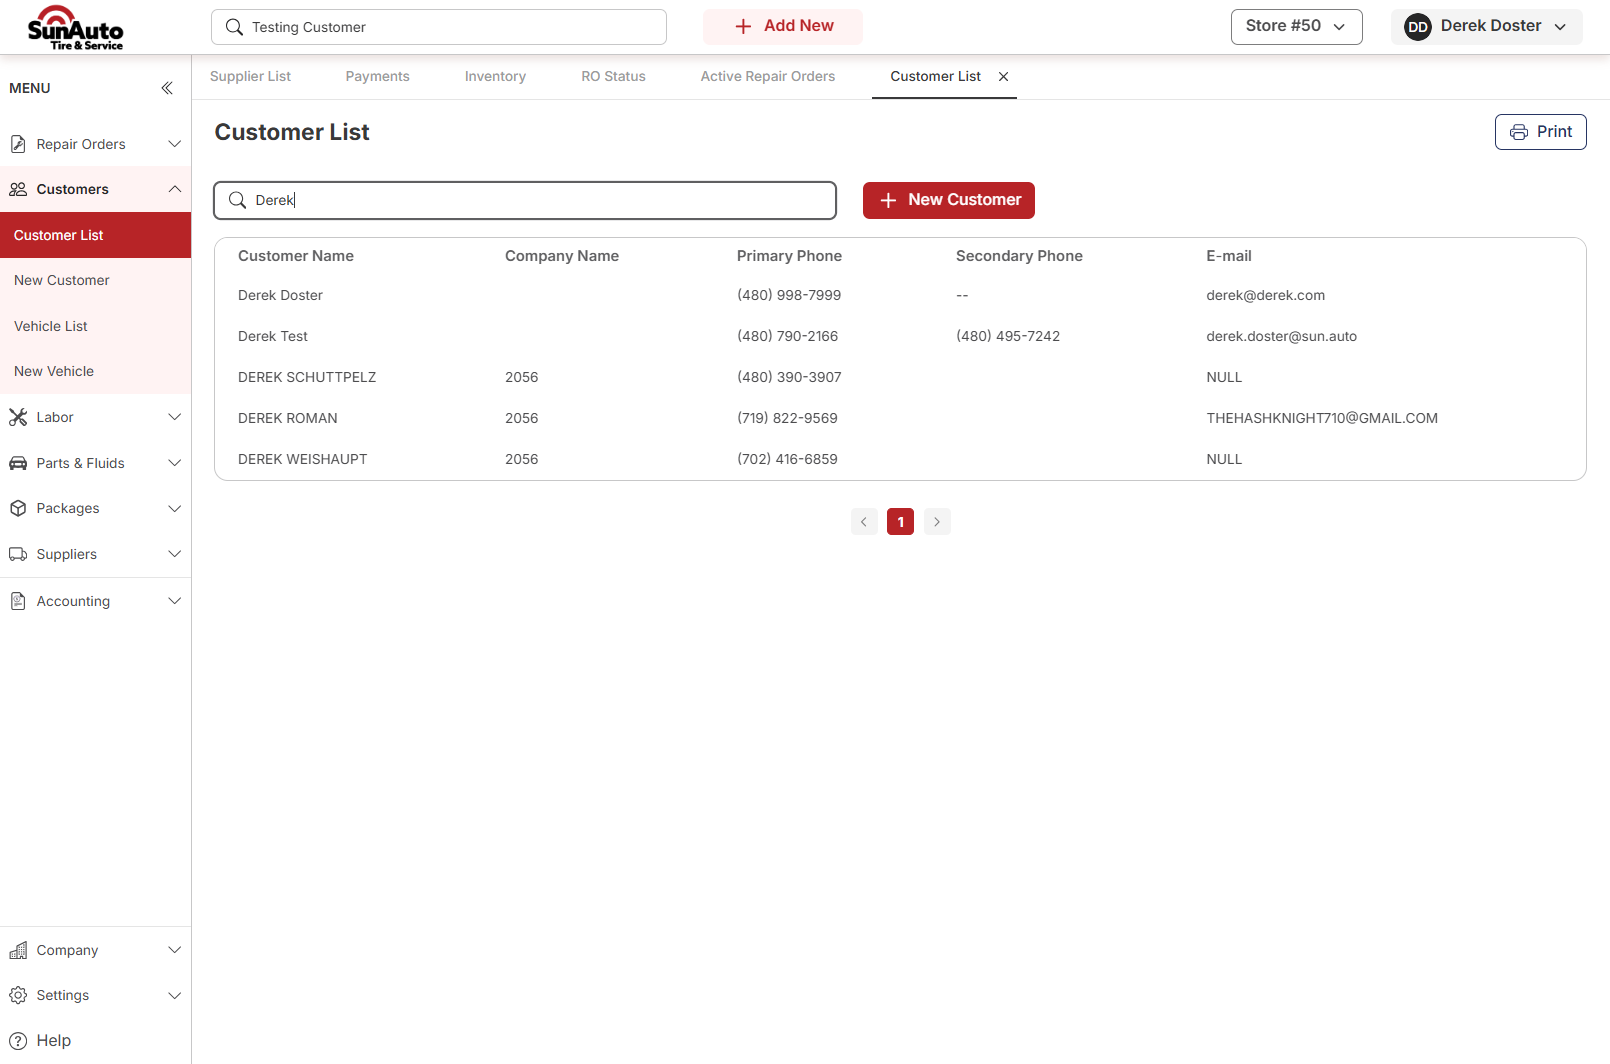Switch to the Payments tab
The height and width of the screenshot is (1064, 1610).
tap(377, 76)
